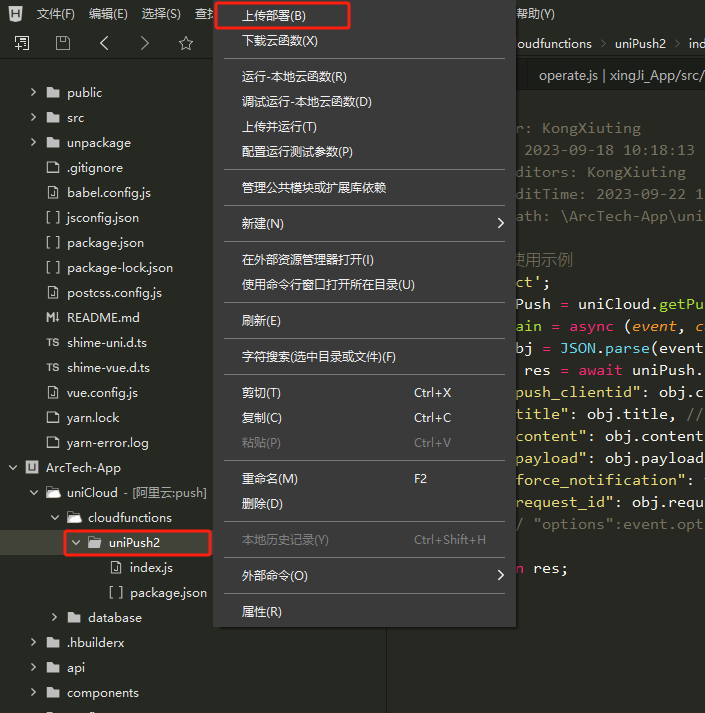Expand the public folder chevron

coord(33,92)
